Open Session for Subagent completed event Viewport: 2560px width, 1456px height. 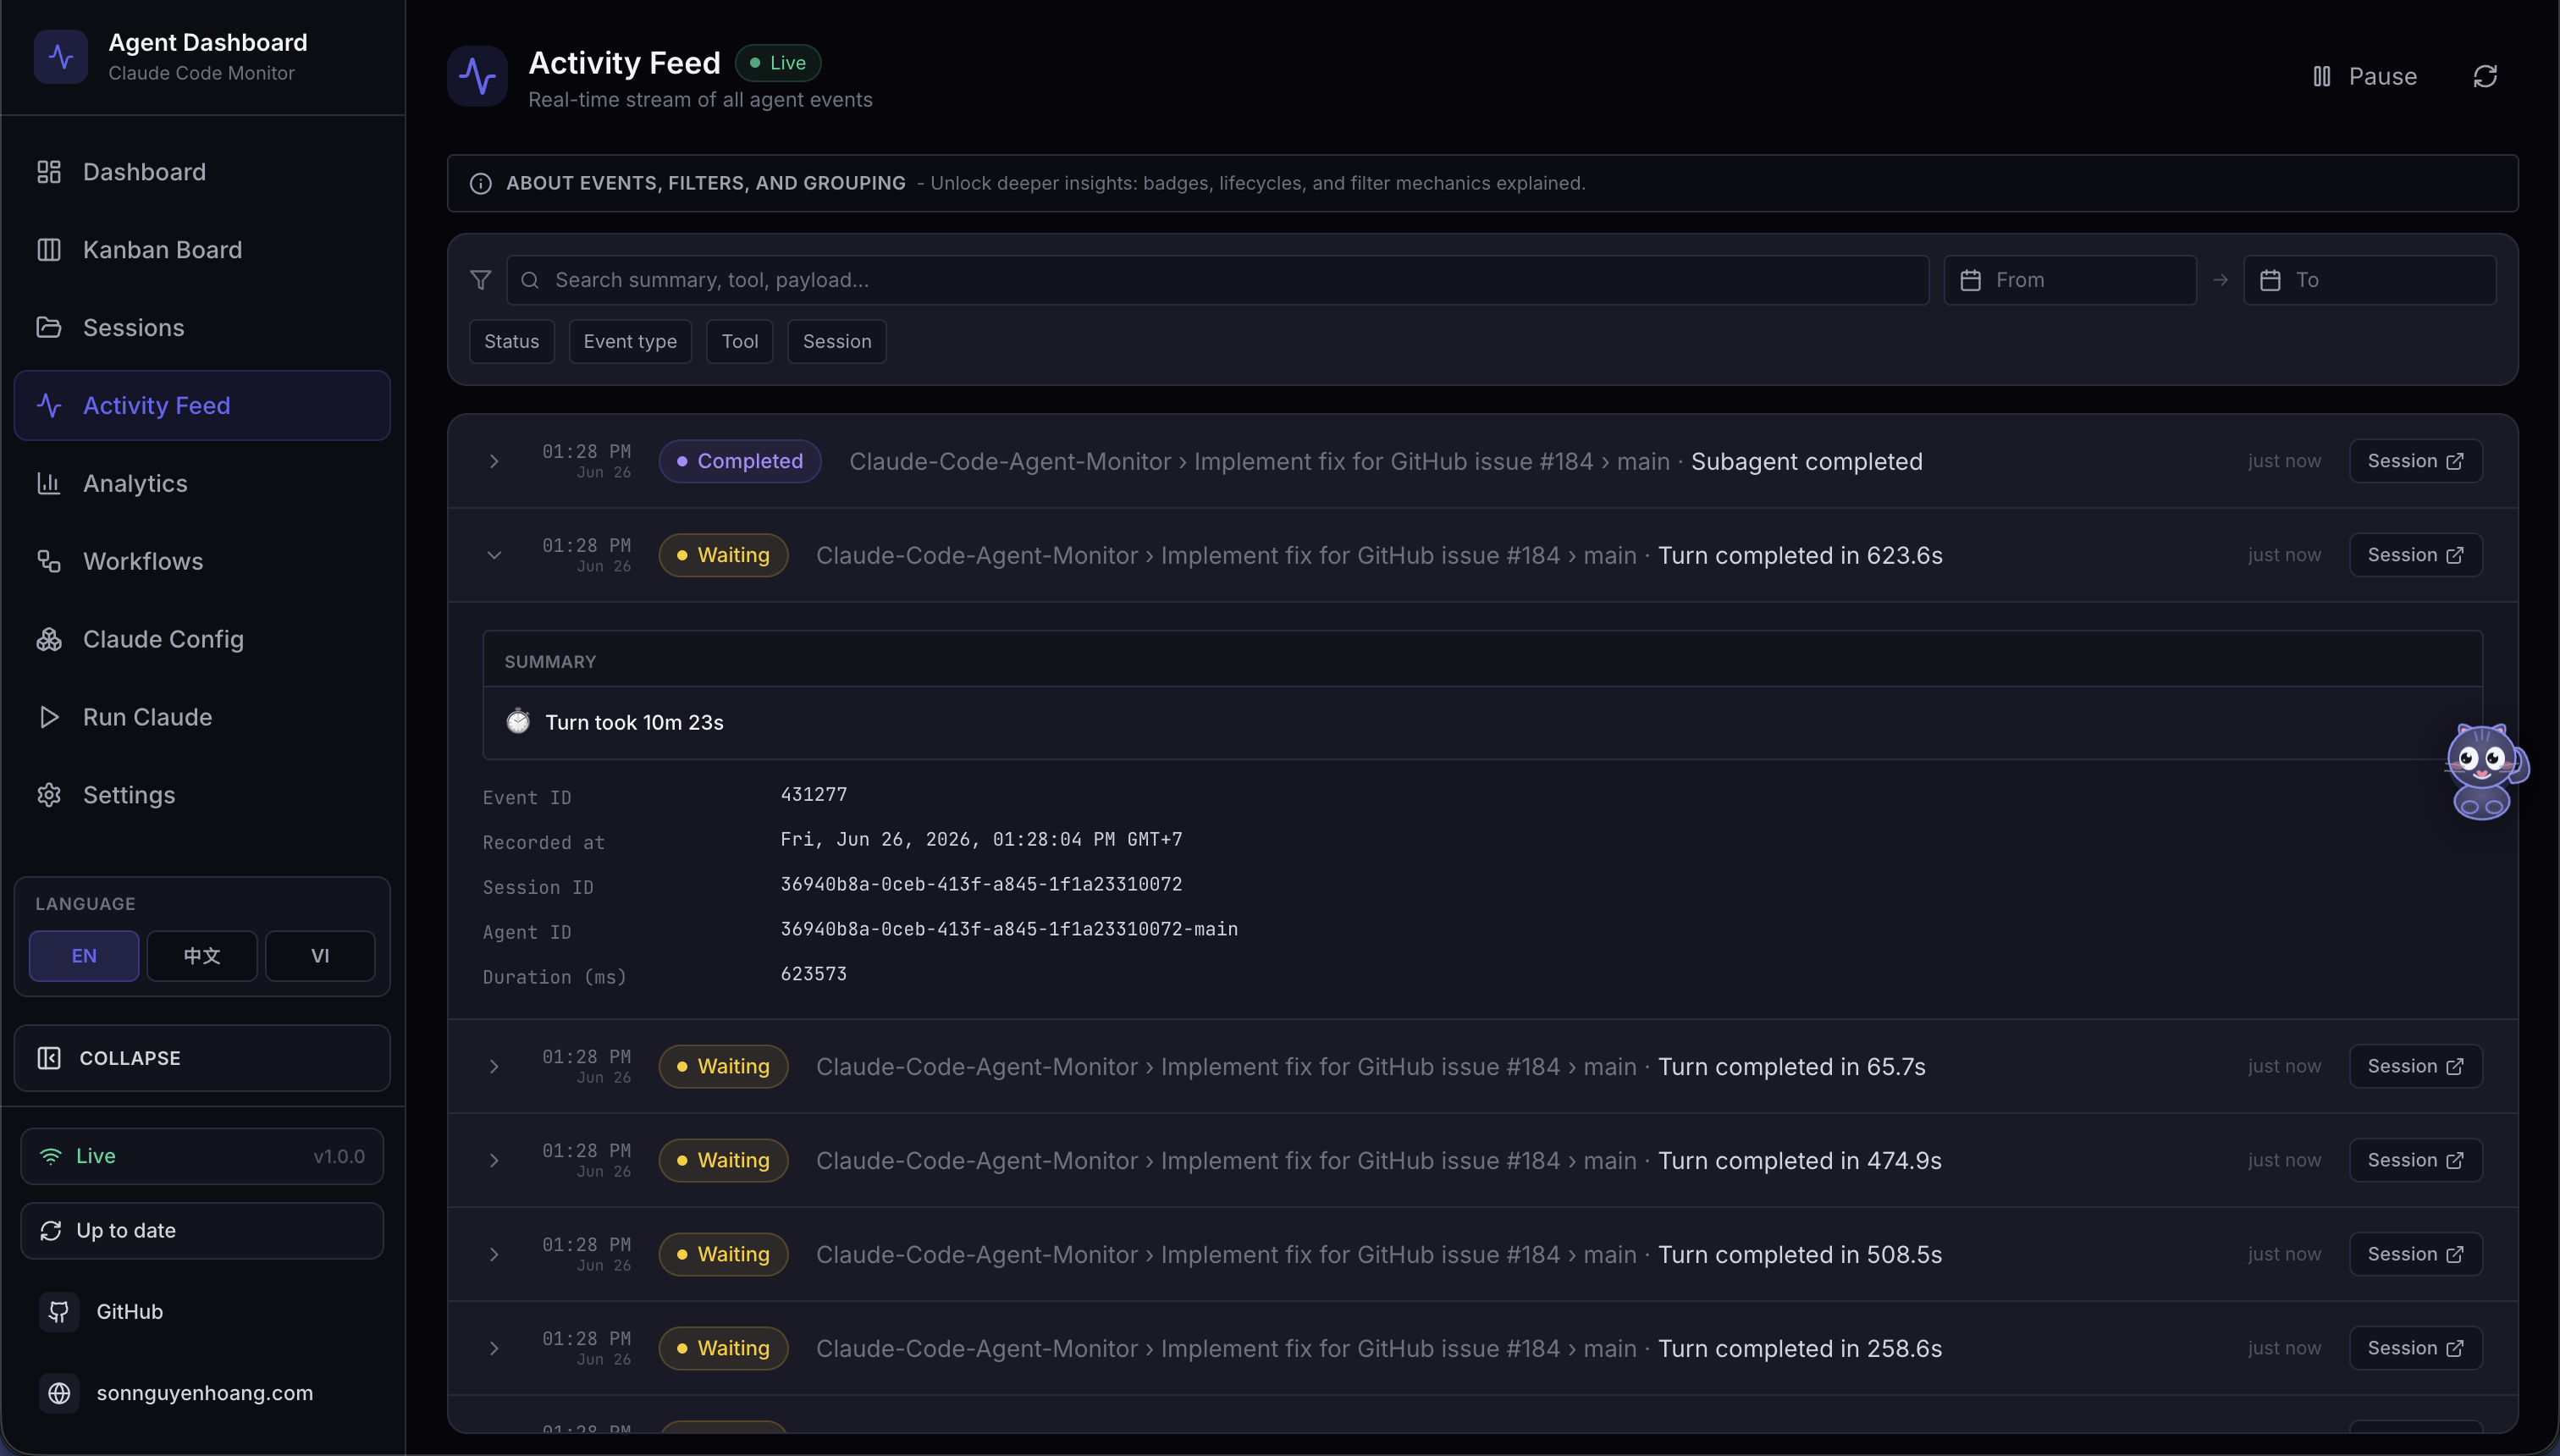coord(2415,461)
